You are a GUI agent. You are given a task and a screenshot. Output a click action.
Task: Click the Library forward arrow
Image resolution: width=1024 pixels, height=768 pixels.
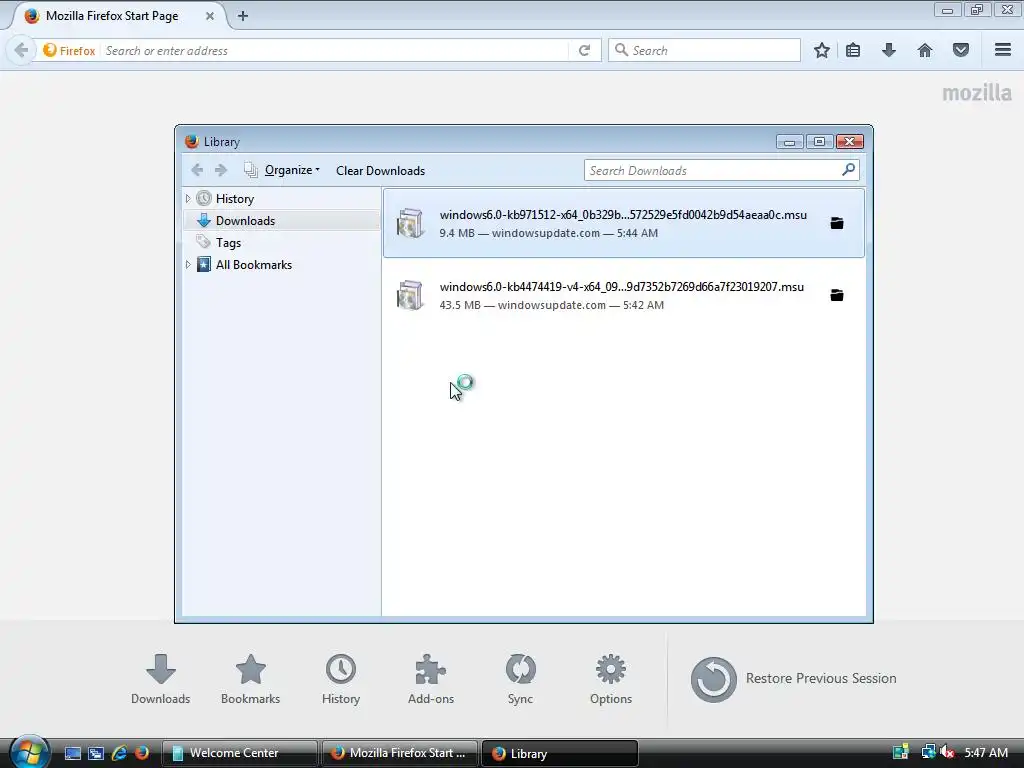[221, 170]
